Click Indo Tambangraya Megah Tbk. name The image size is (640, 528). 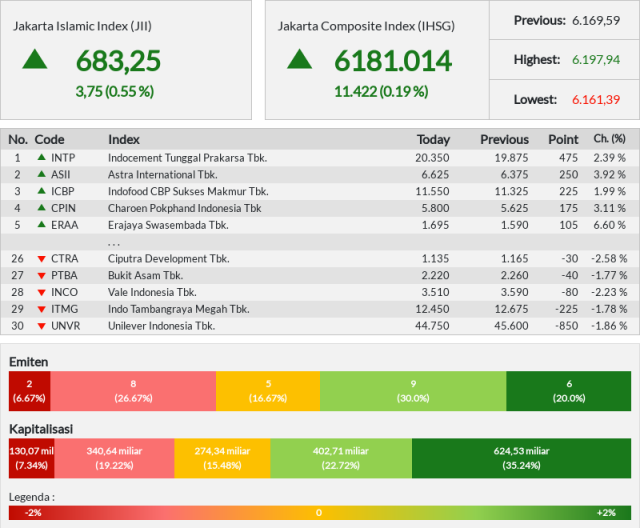(x=179, y=309)
